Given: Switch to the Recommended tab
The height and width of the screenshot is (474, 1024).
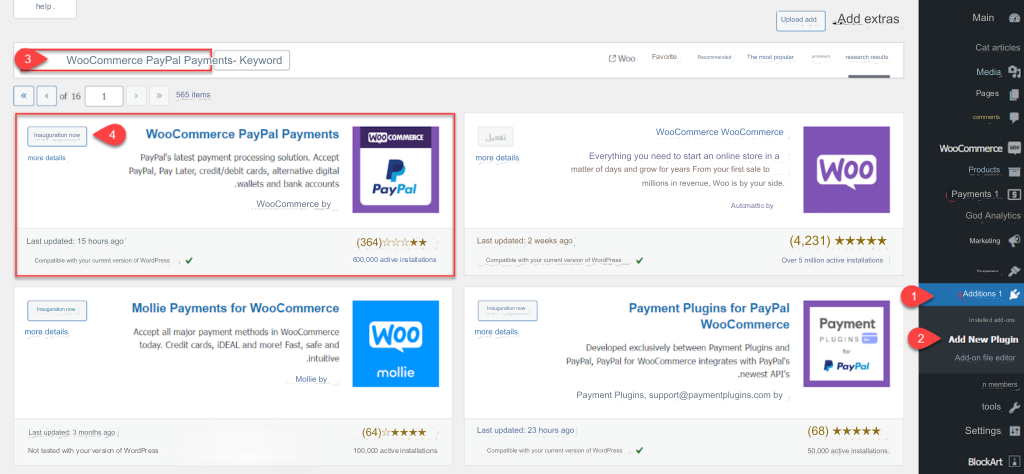Looking at the screenshot, I should click(x=714, y=57).
